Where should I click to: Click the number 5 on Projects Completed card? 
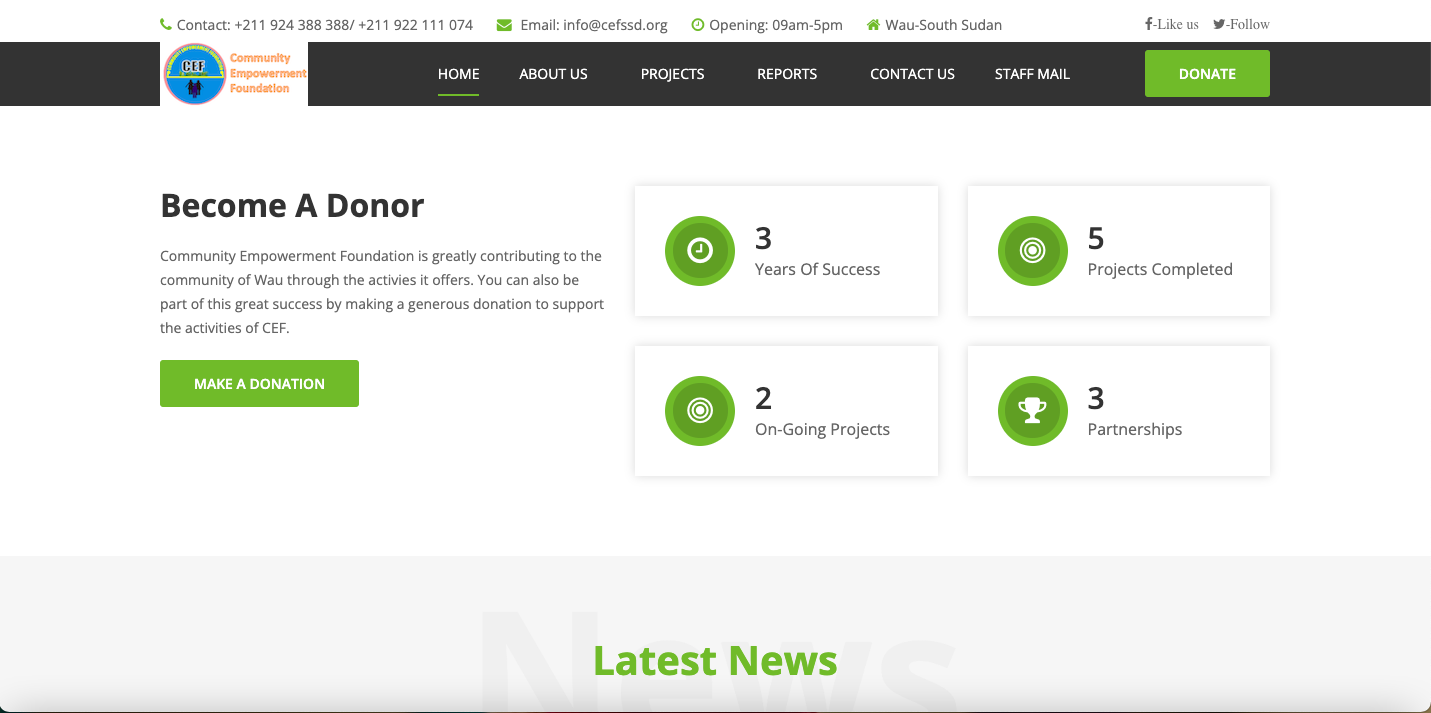click(x=1096, y=238)
